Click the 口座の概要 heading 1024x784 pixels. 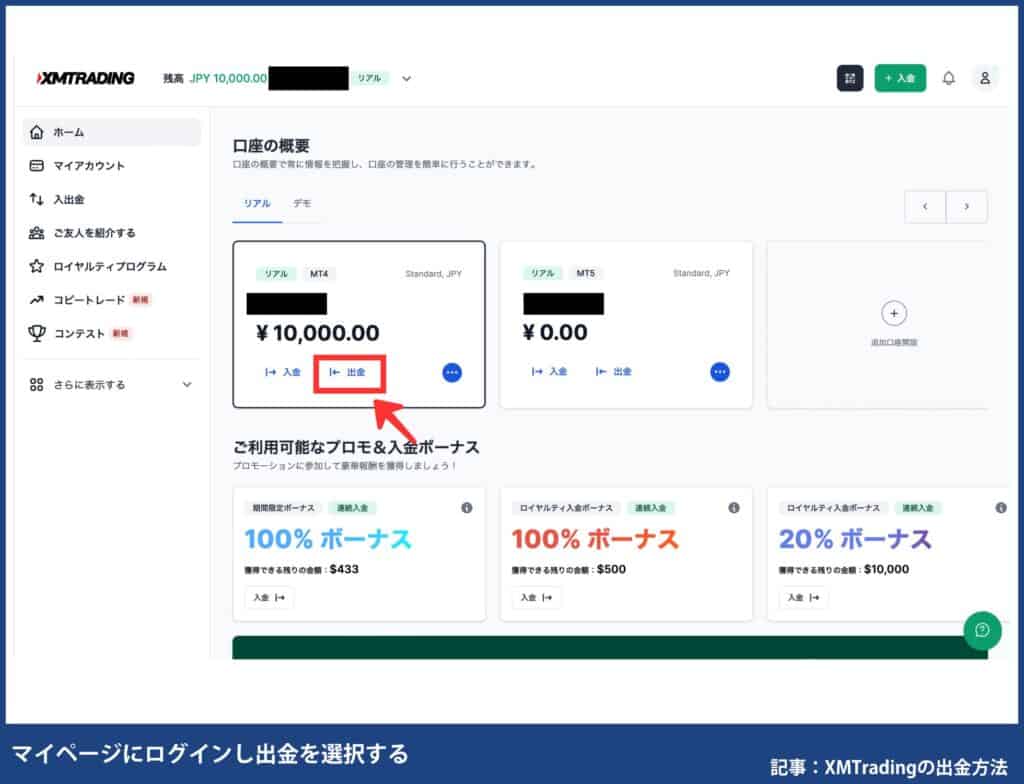(270, 146)
